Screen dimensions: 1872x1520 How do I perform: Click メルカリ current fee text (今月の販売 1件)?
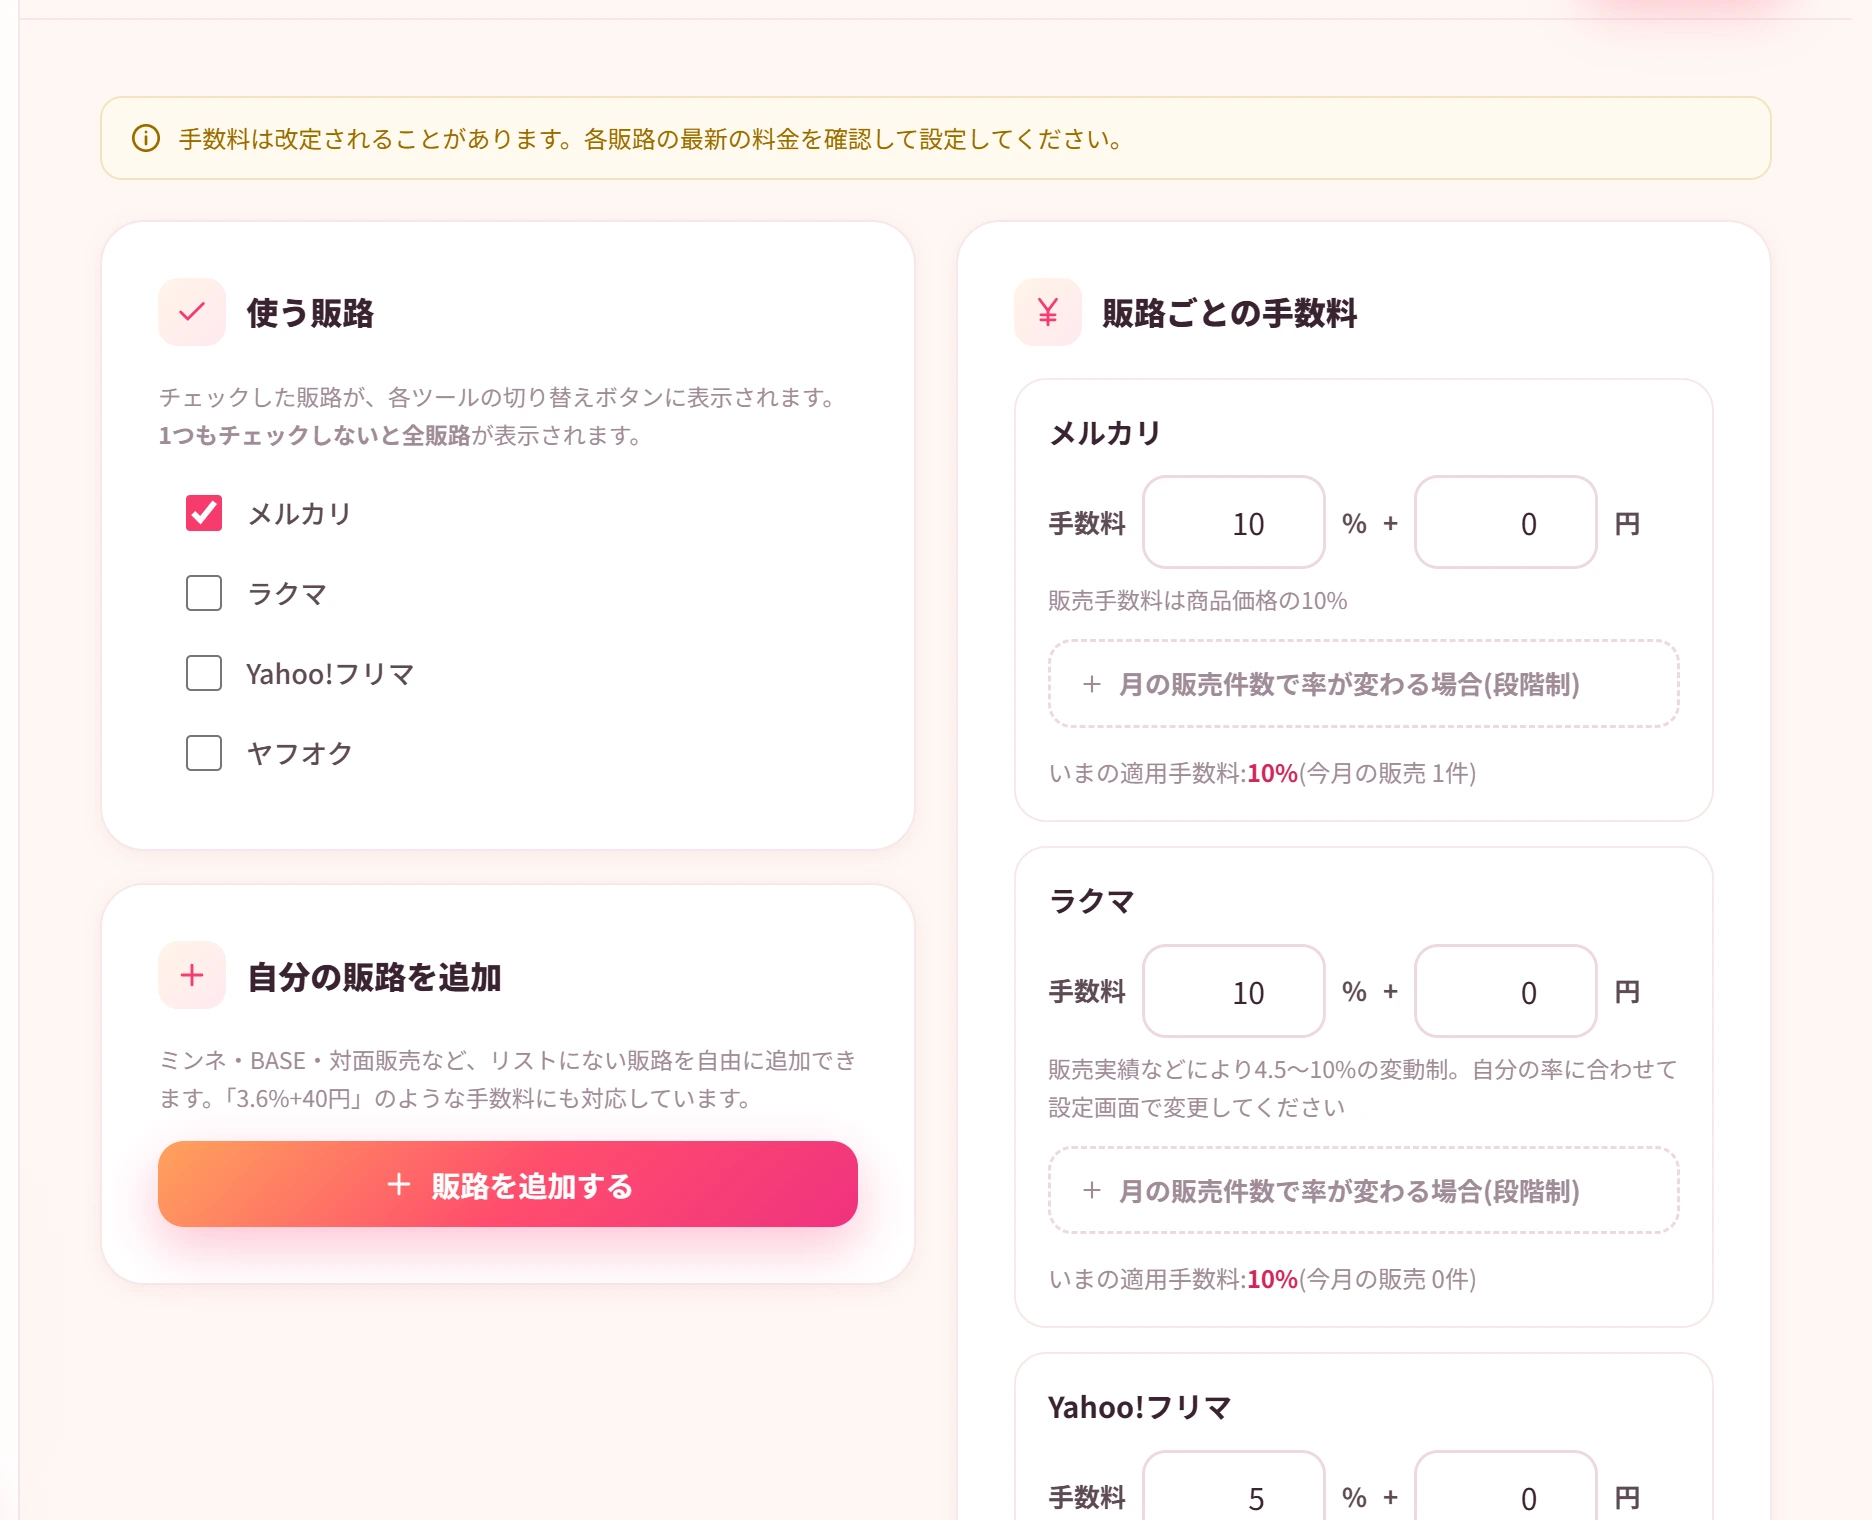click(1262, 773)
